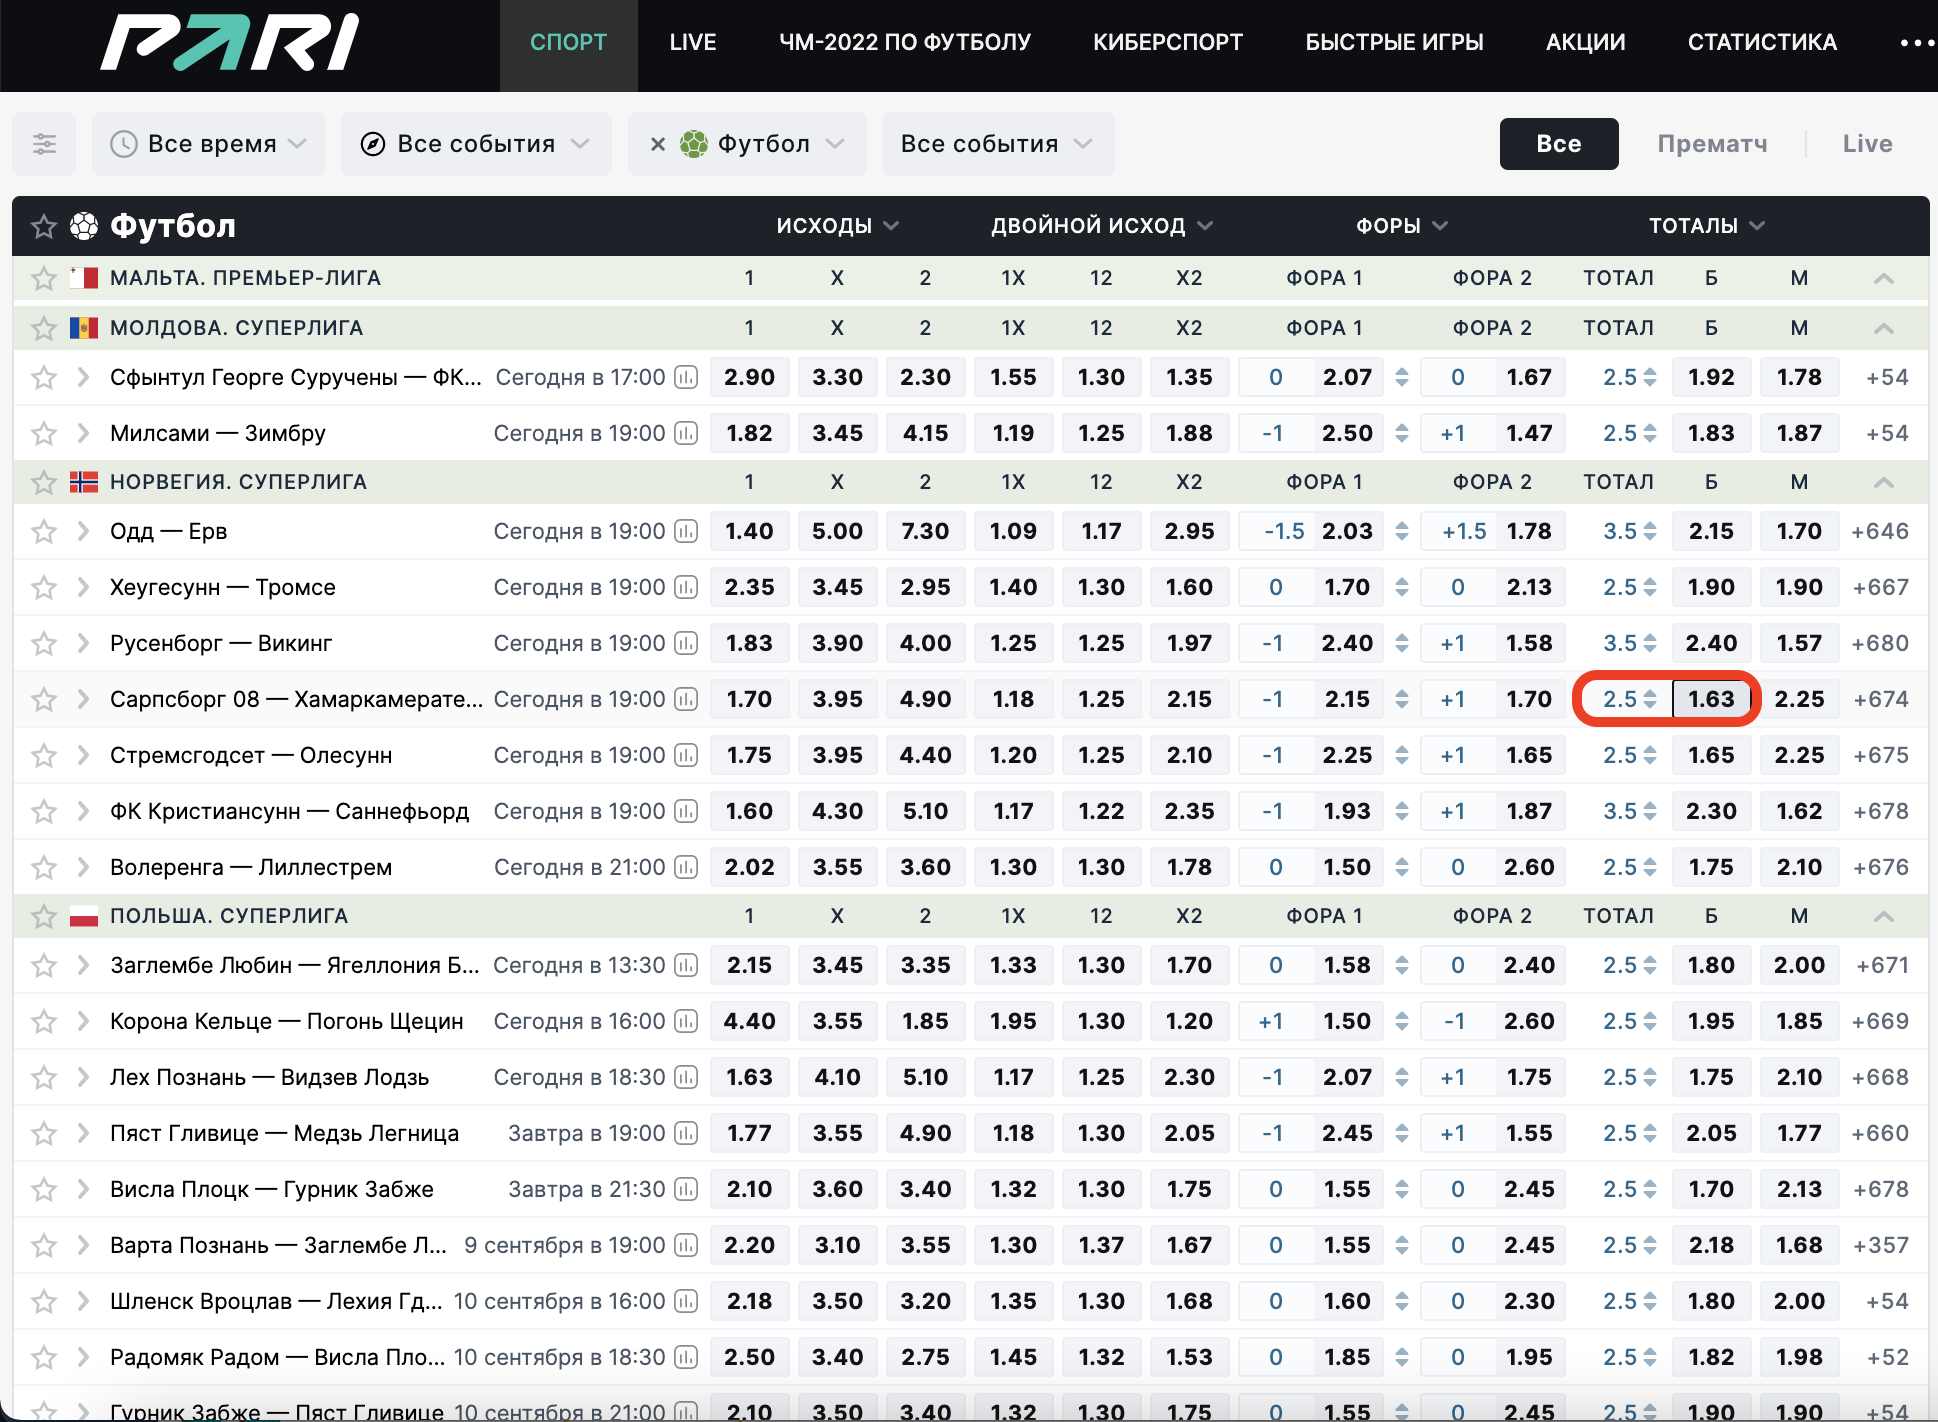Open the filter settings sliders icon
Image resolution: width=1938 pixels, height=1422 pixels.
(44, 144)
